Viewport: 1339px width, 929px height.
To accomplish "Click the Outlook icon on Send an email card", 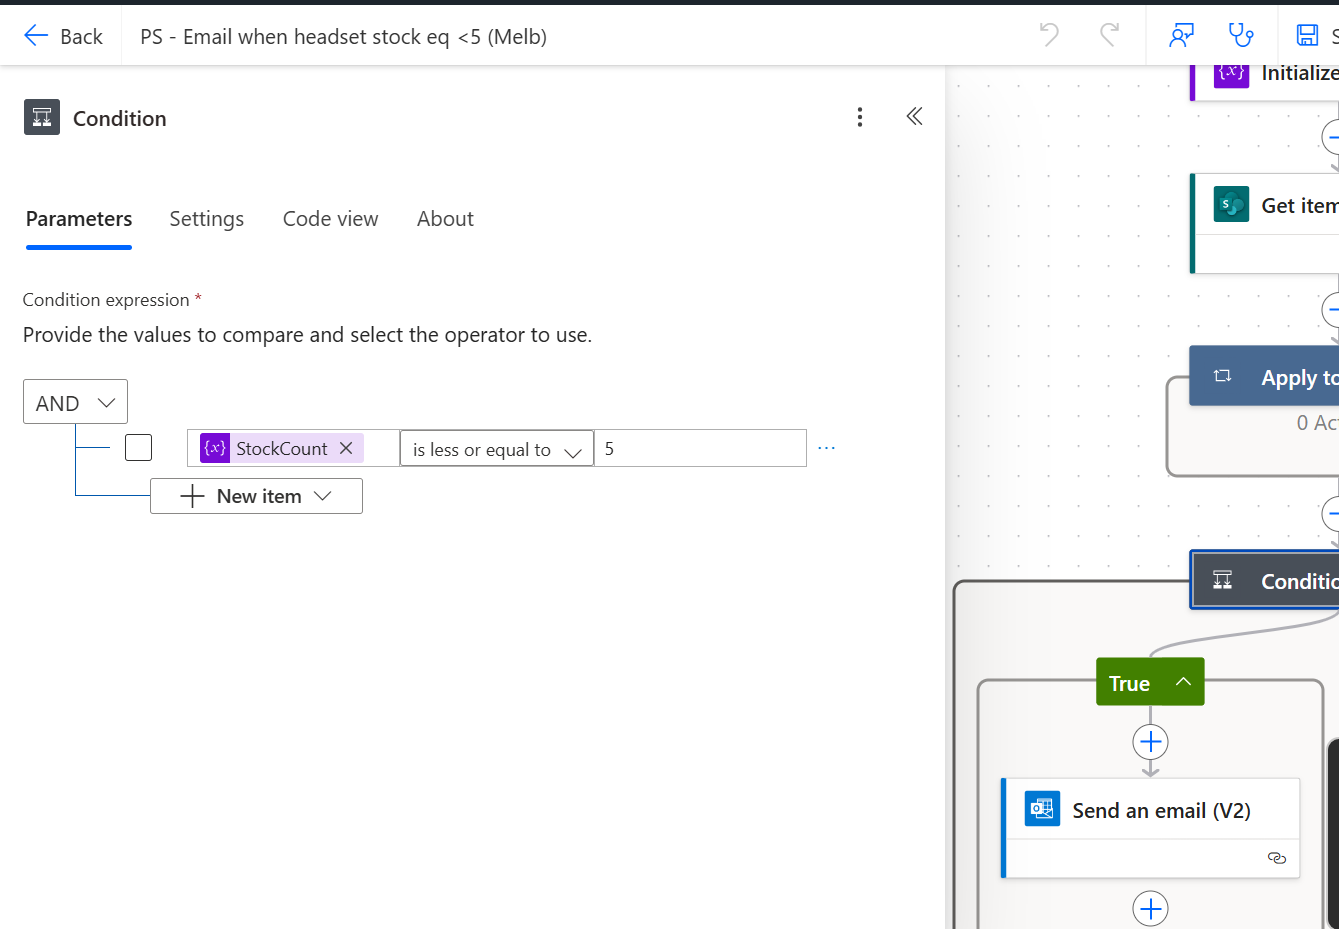I will pyautogui.click(x=1042, y=808).
